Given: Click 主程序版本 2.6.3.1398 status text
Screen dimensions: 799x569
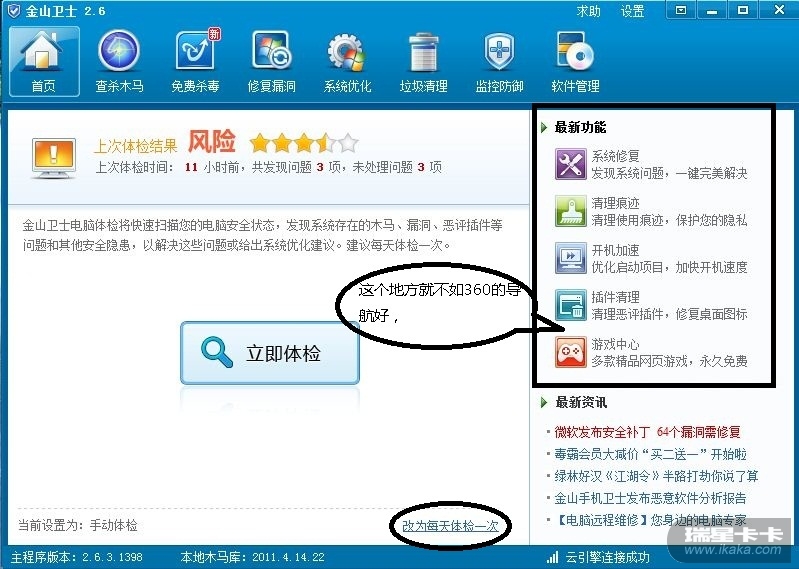Looking at the screenshot, I should [77, 557].
